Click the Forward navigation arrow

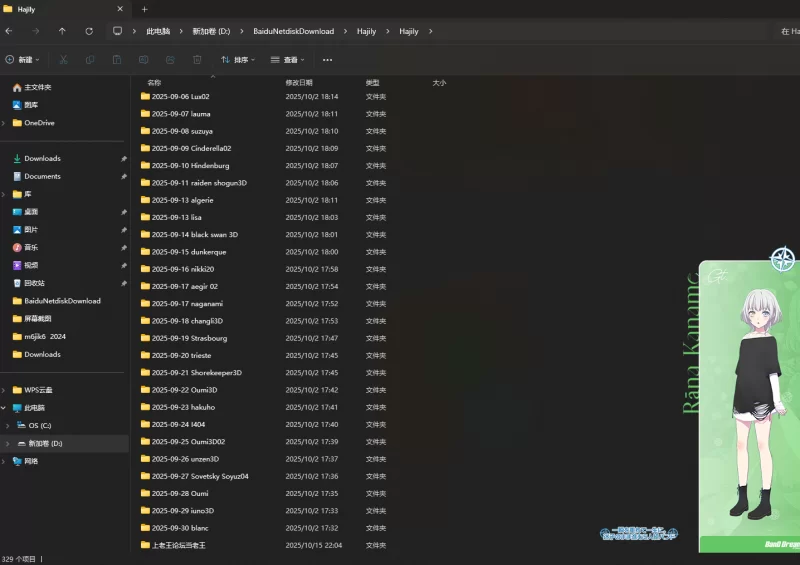(35, 31)
